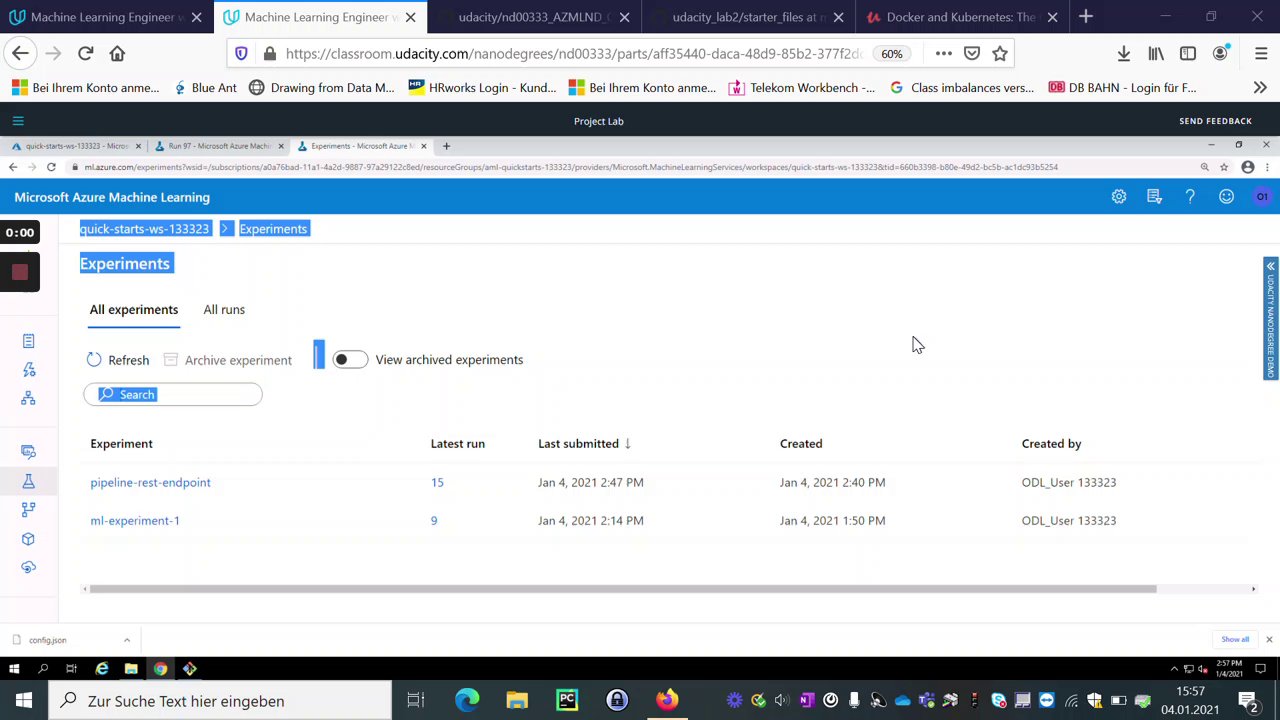Show more bookmarks with the double chevron
This screenshot has height=720, width=1280.
(1260, 88)
